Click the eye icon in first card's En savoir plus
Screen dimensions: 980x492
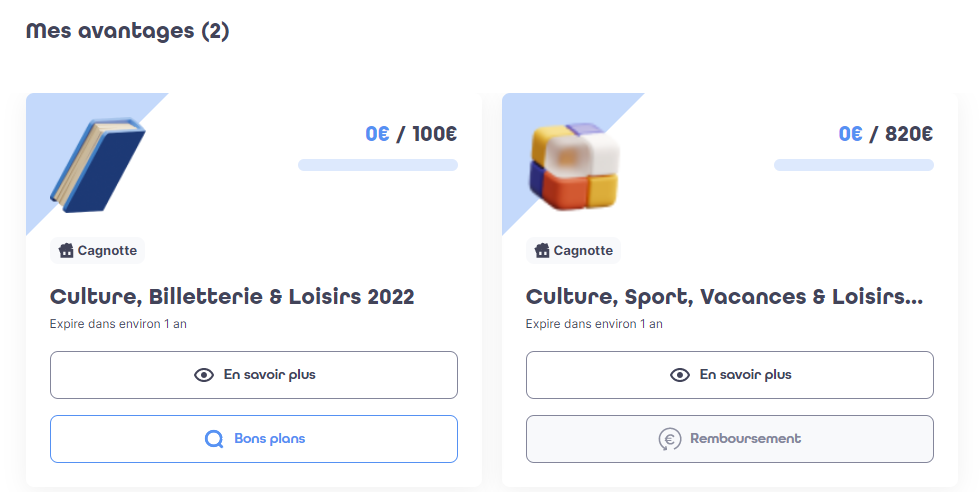[x=204, y=375]
